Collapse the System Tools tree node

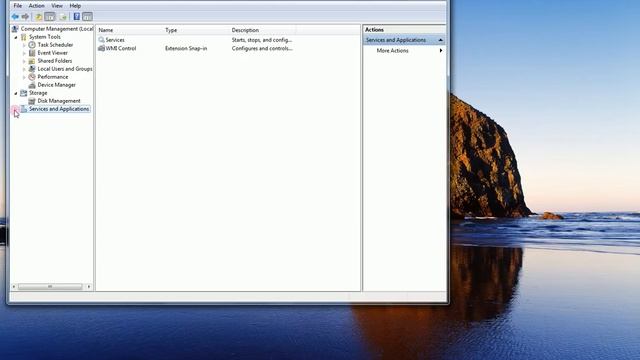click(16, 37)
